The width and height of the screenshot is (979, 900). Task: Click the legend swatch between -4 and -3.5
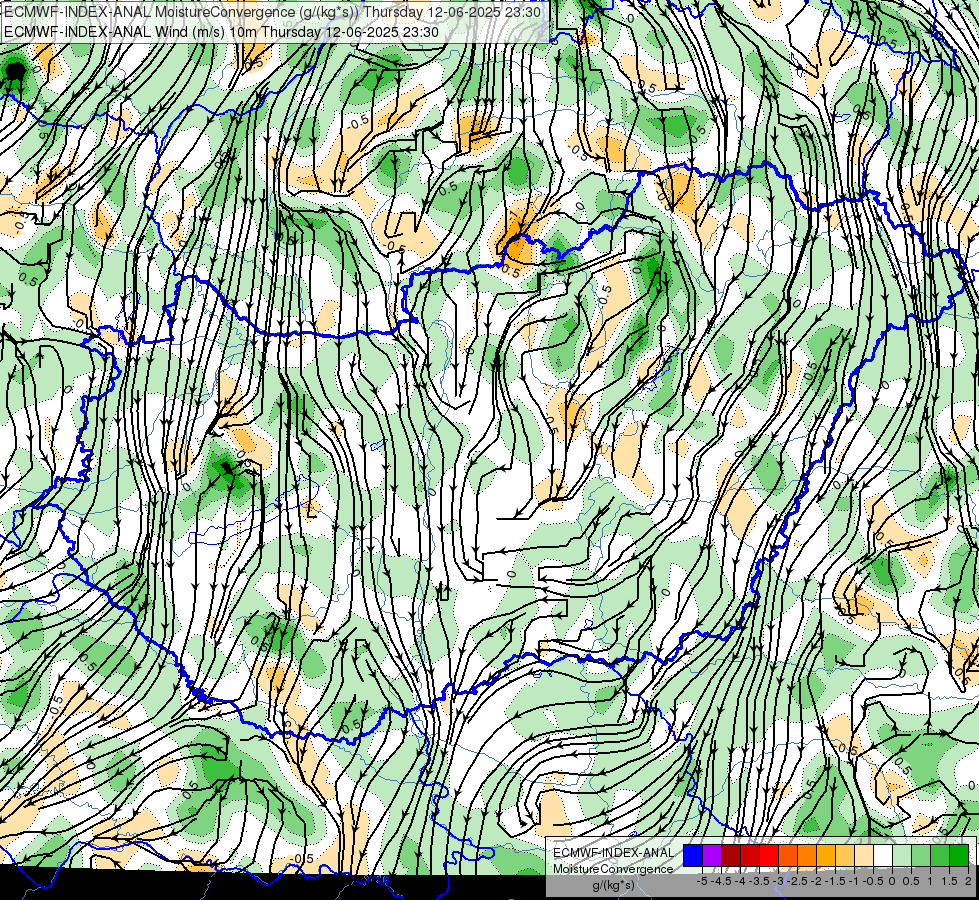(x=750, y=855)
